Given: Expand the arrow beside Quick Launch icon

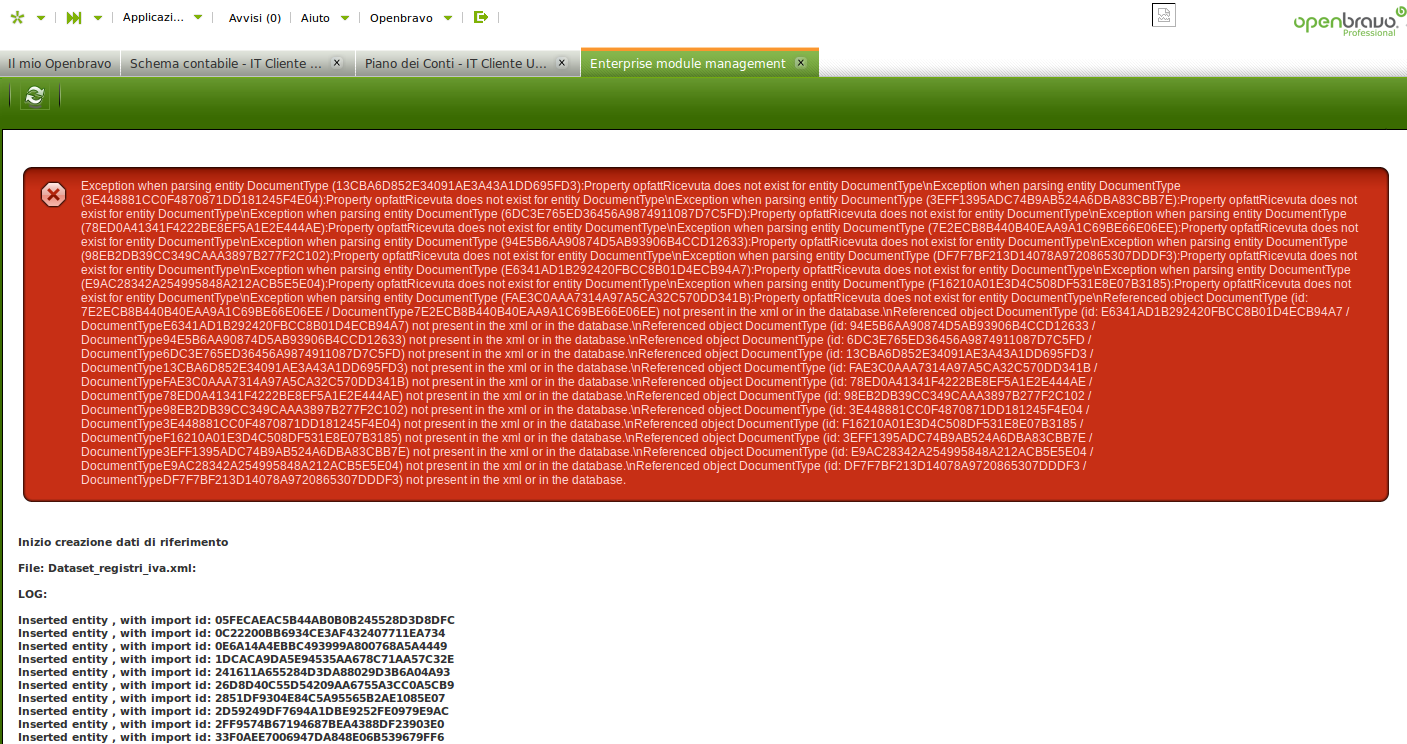Looking at the screenshot, I should 98,18.
